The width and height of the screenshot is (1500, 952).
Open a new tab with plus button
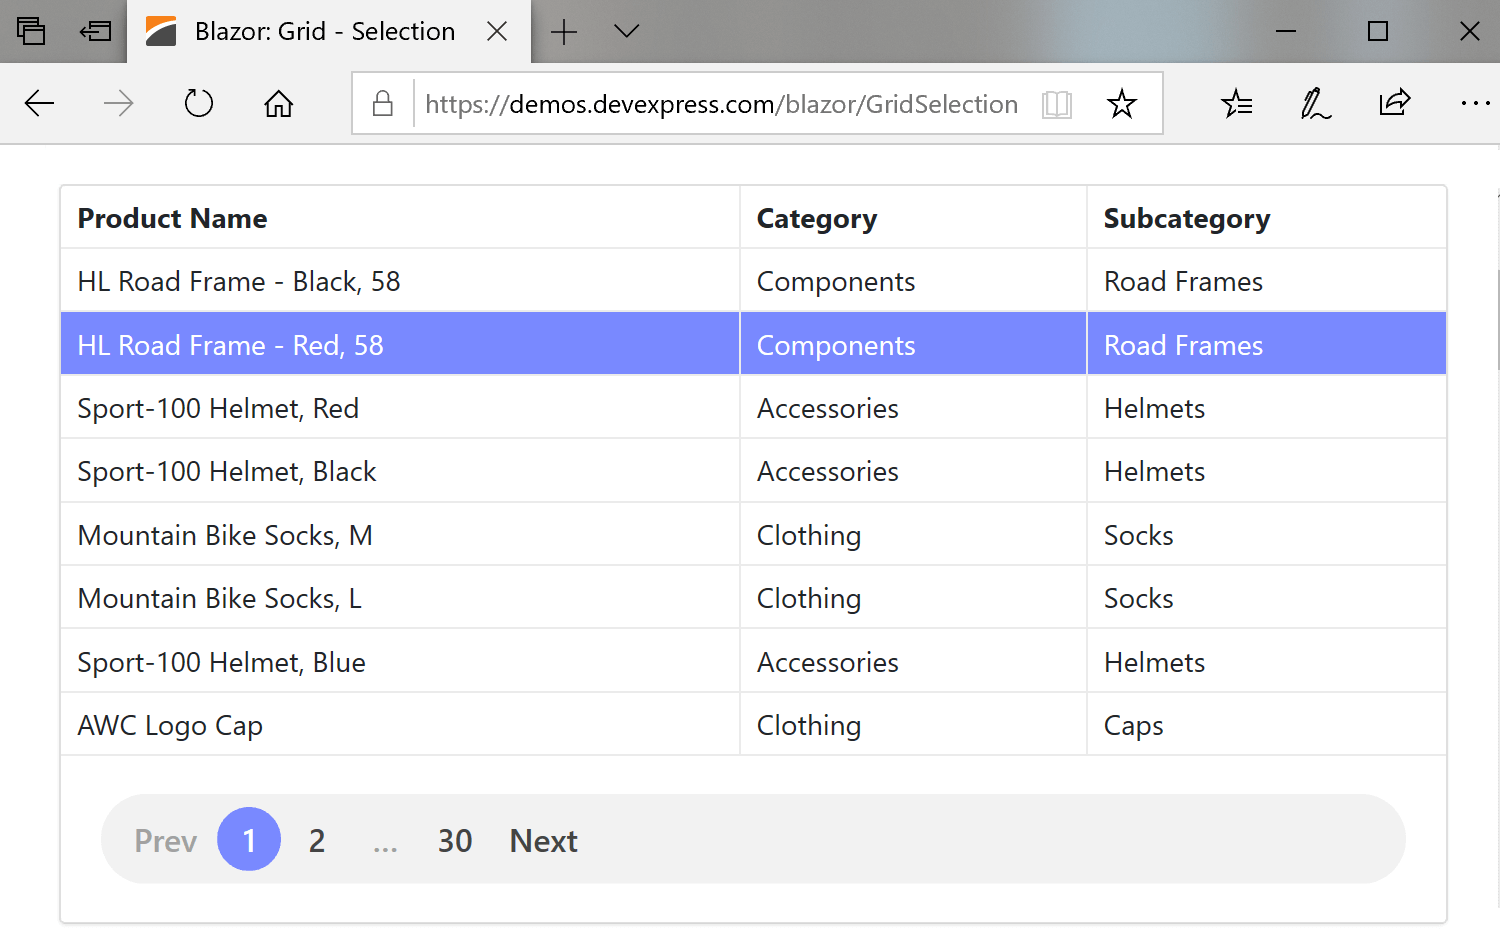pos(564,31)
